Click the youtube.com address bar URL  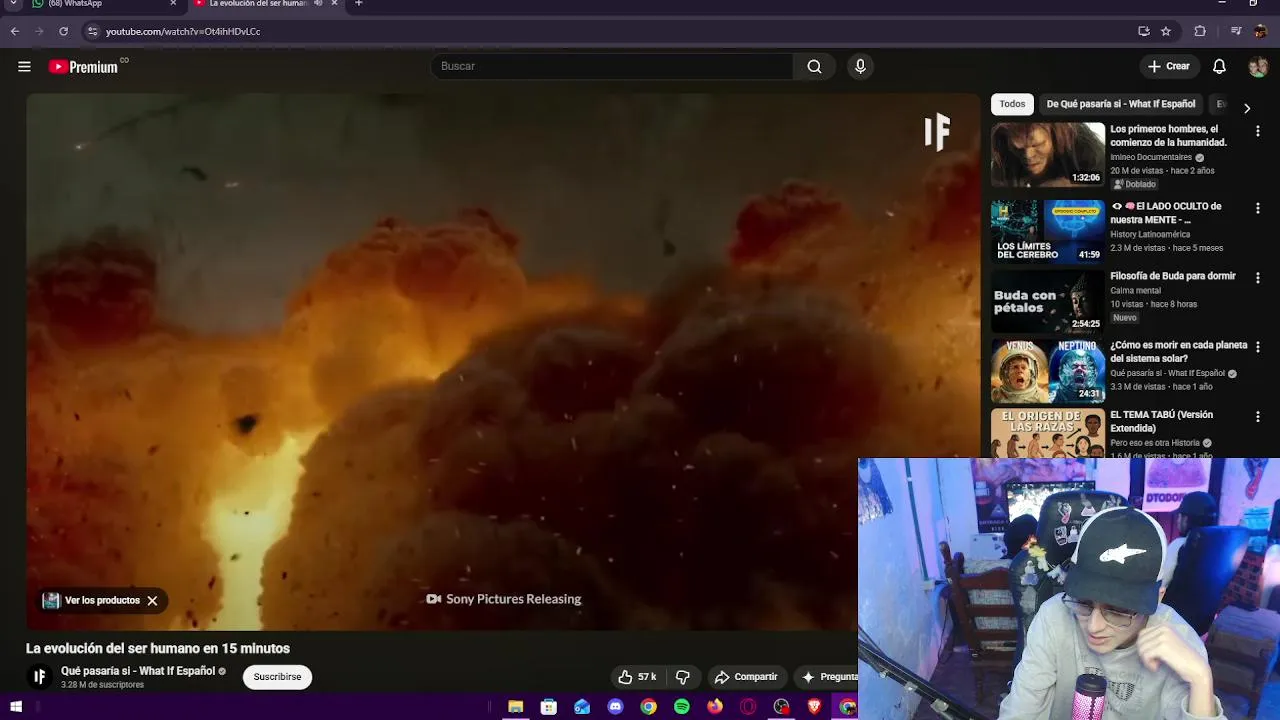[183, 31]
